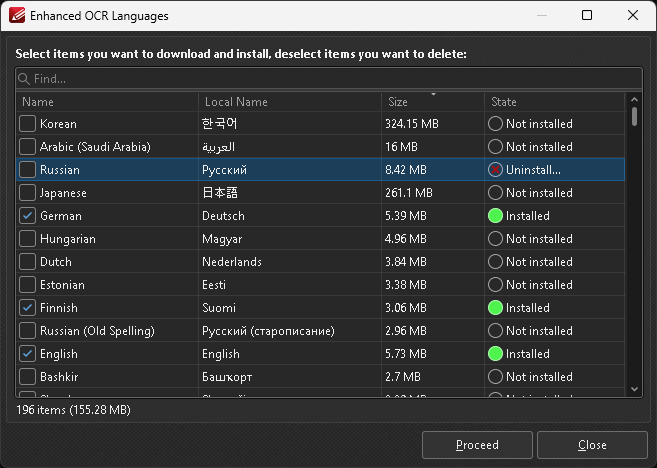
Task: Select the 'Magyar' local name cell
Action: (x=290, y=239)
